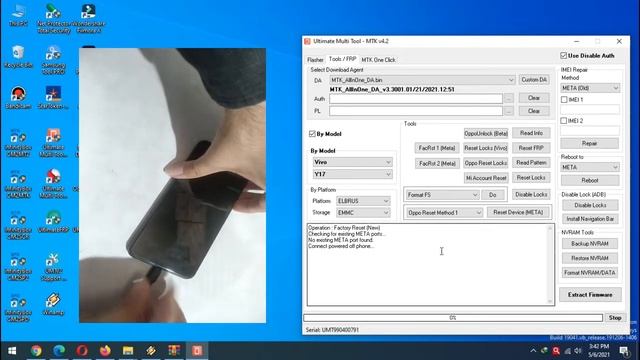The width and height of the screenshot is (640, 360).
Task: Open File Explorer from the taskbar
Action: point(128,351)
